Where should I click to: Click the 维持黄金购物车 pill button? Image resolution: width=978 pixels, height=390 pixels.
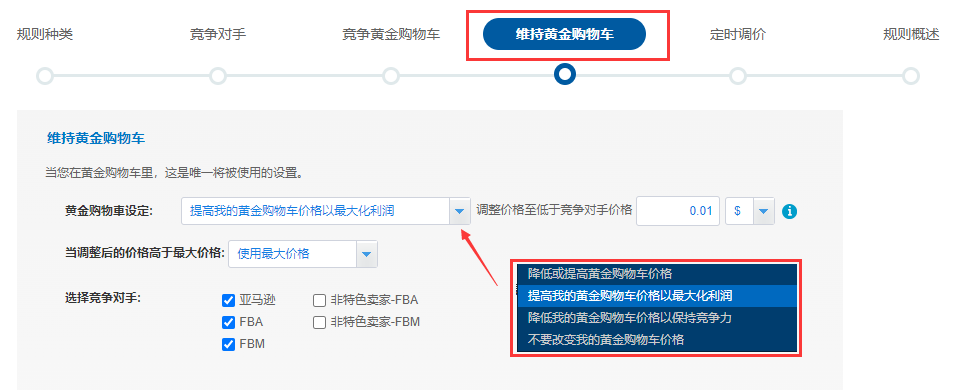coord(564,34)
